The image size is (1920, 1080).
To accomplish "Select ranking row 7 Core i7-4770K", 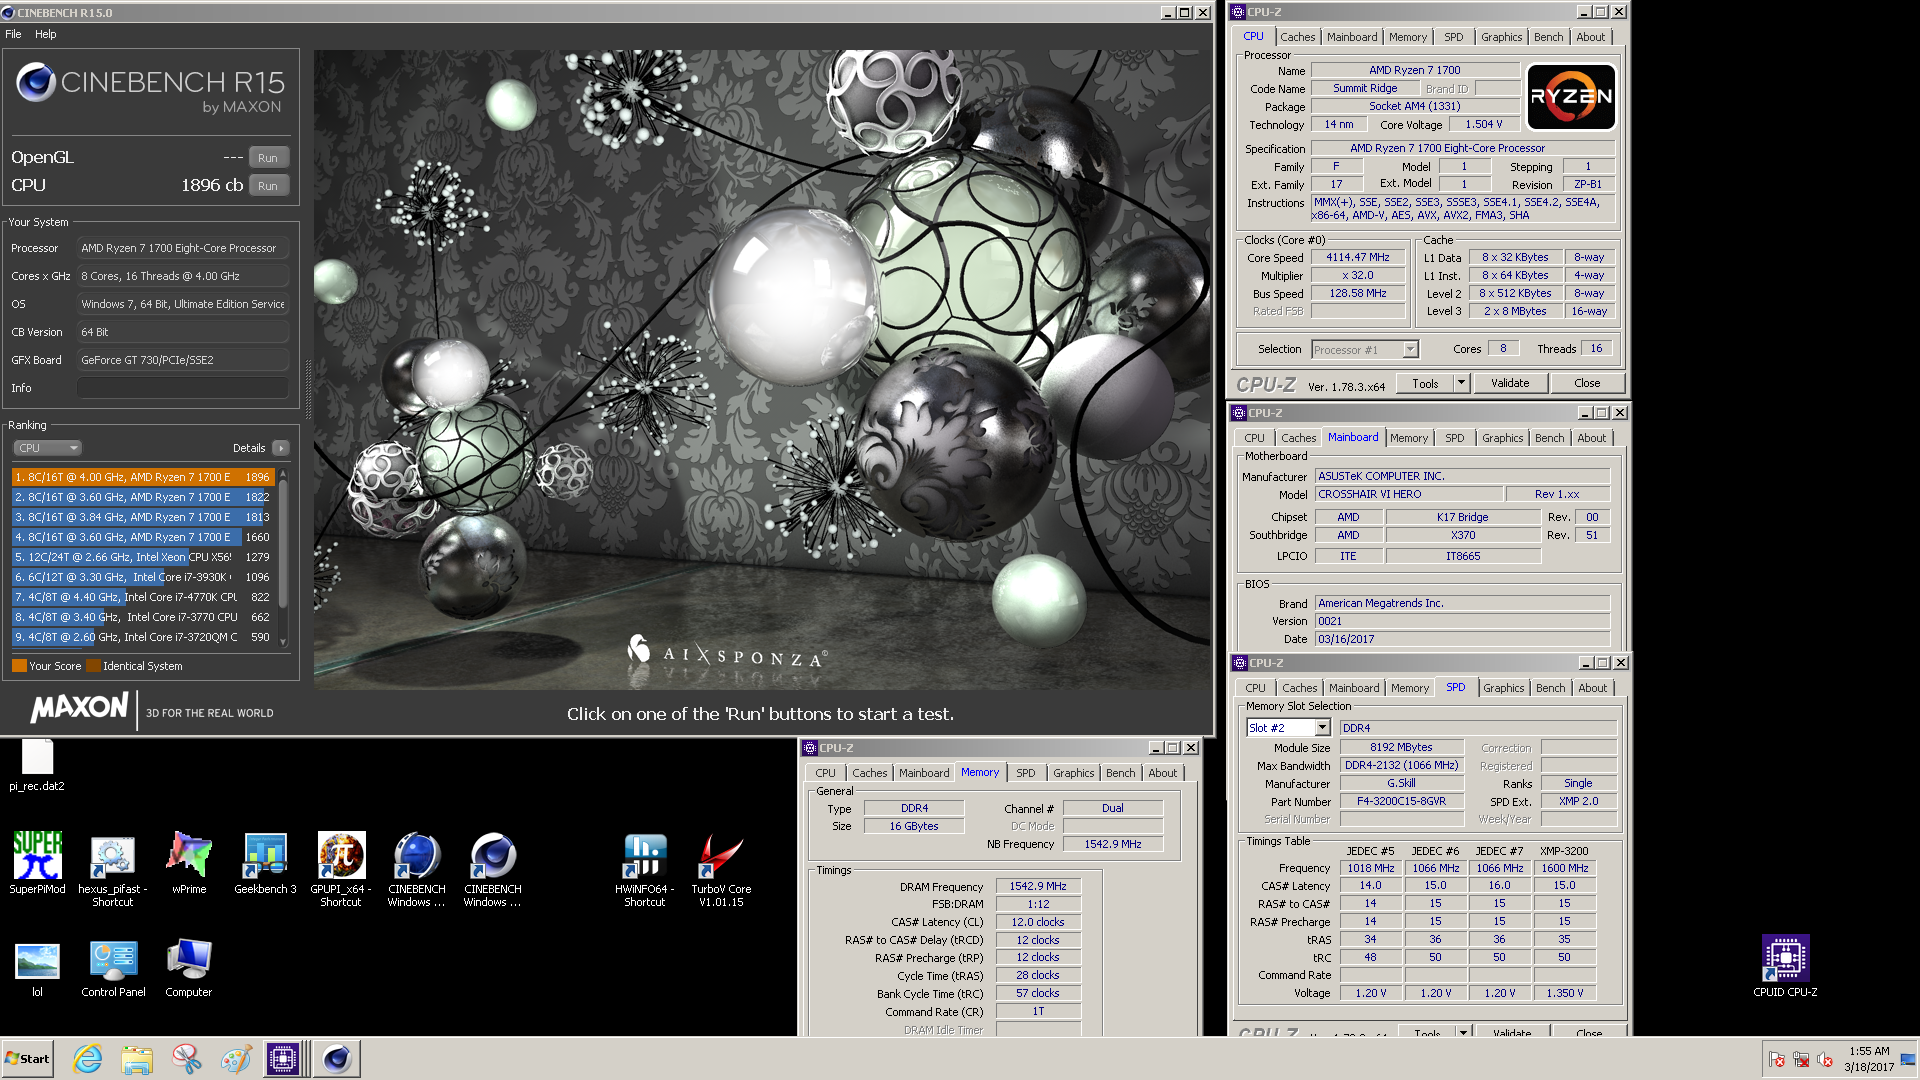I will pos(142,597).
